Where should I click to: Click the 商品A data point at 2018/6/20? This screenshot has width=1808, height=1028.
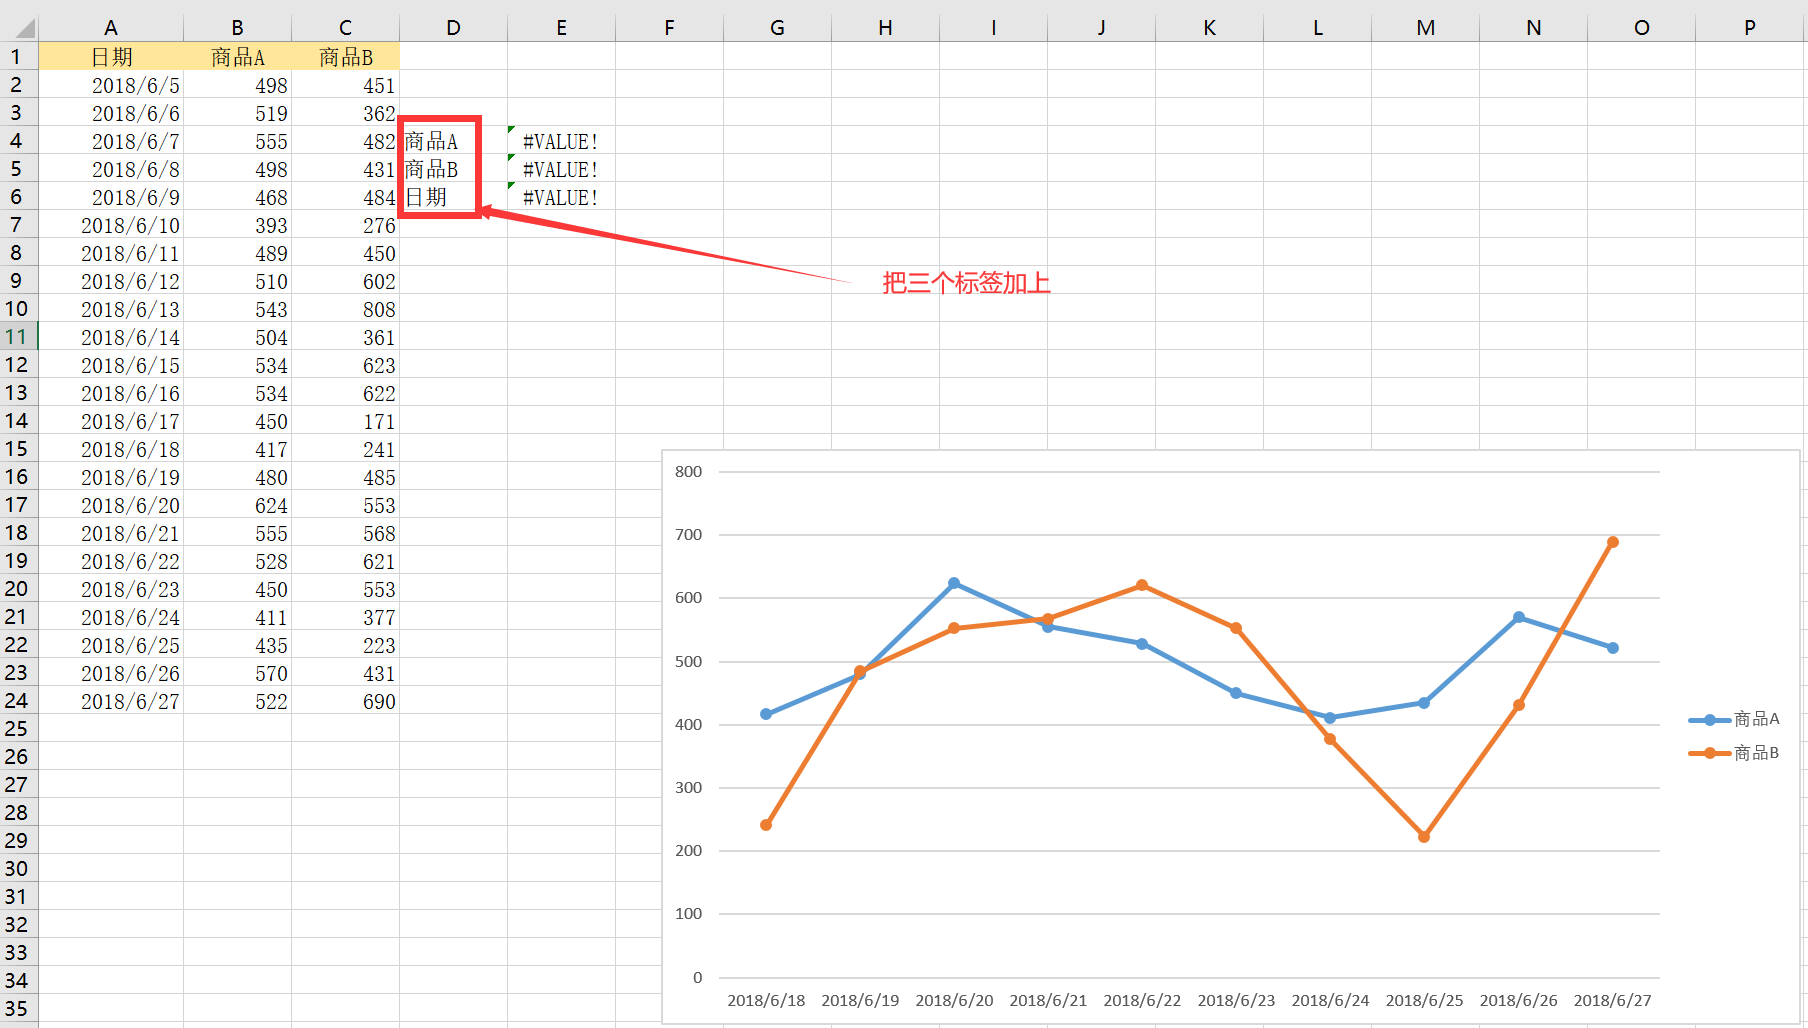[x=954, y=583]
